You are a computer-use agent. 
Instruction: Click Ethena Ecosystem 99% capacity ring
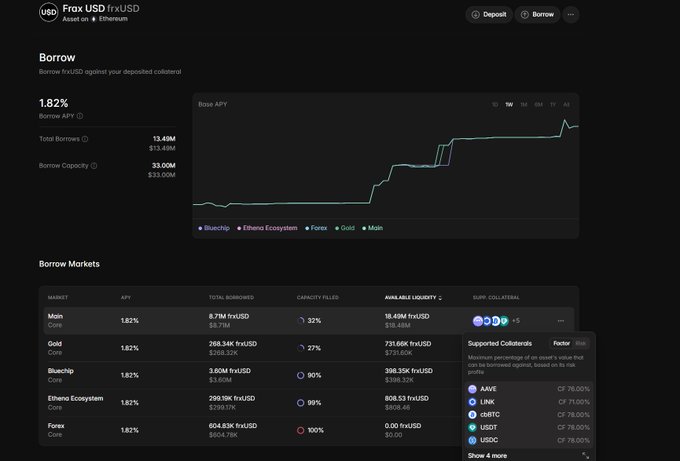coord(301,403)
